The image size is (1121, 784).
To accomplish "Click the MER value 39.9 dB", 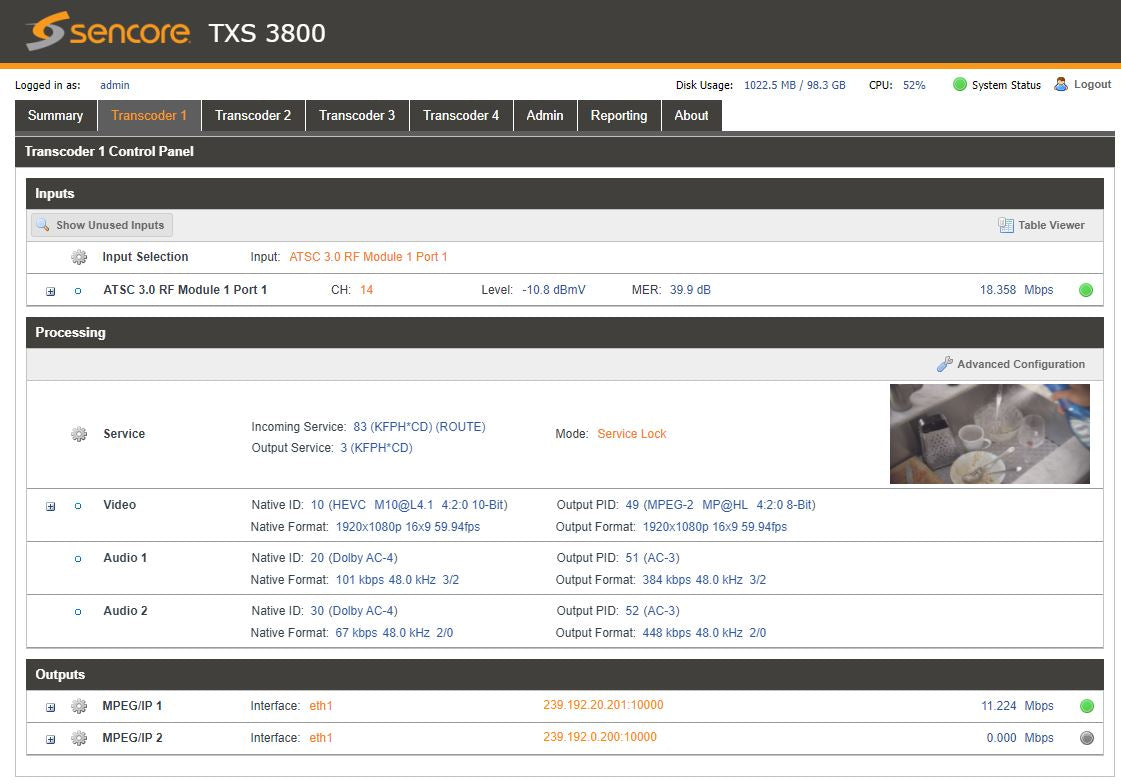I will click(x=690, y=290).
